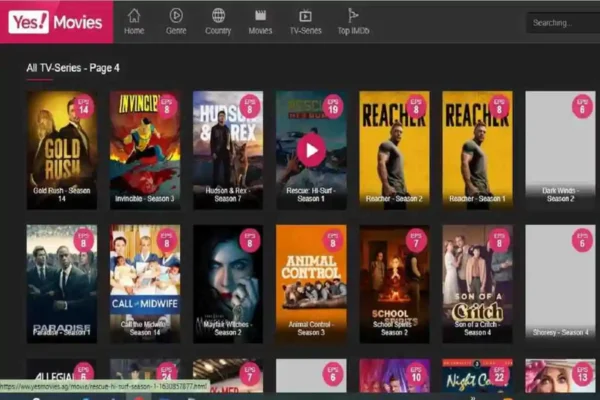Open the Night Court poster in bottom row
Image resolution: width=600 pixels, height=400 pixels.
[478, 376]
